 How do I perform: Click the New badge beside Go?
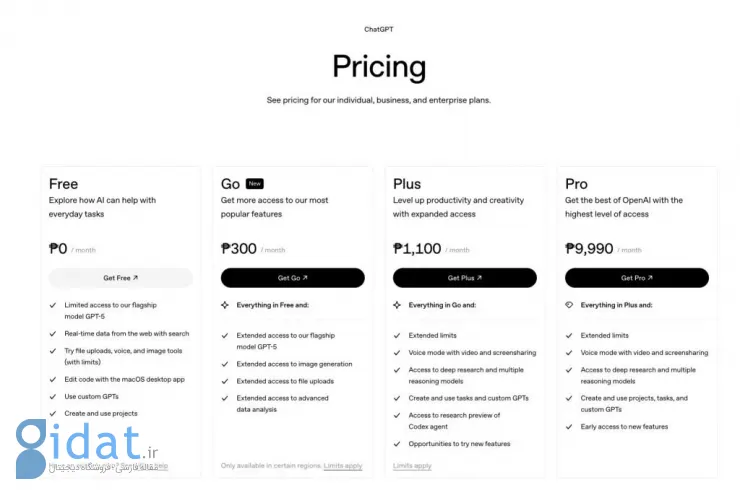254,184
